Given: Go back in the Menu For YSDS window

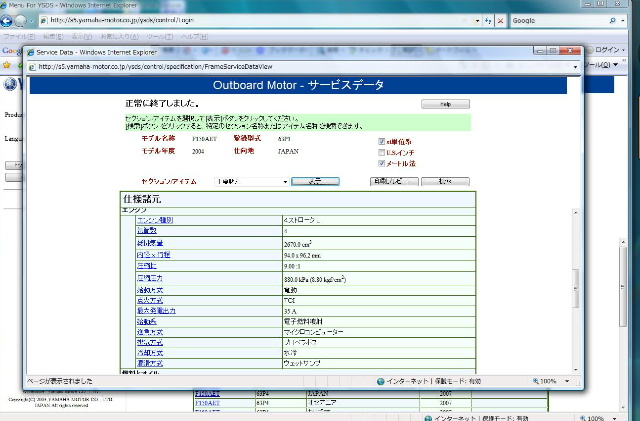Looking at the screenshot, I should (7, 20).
